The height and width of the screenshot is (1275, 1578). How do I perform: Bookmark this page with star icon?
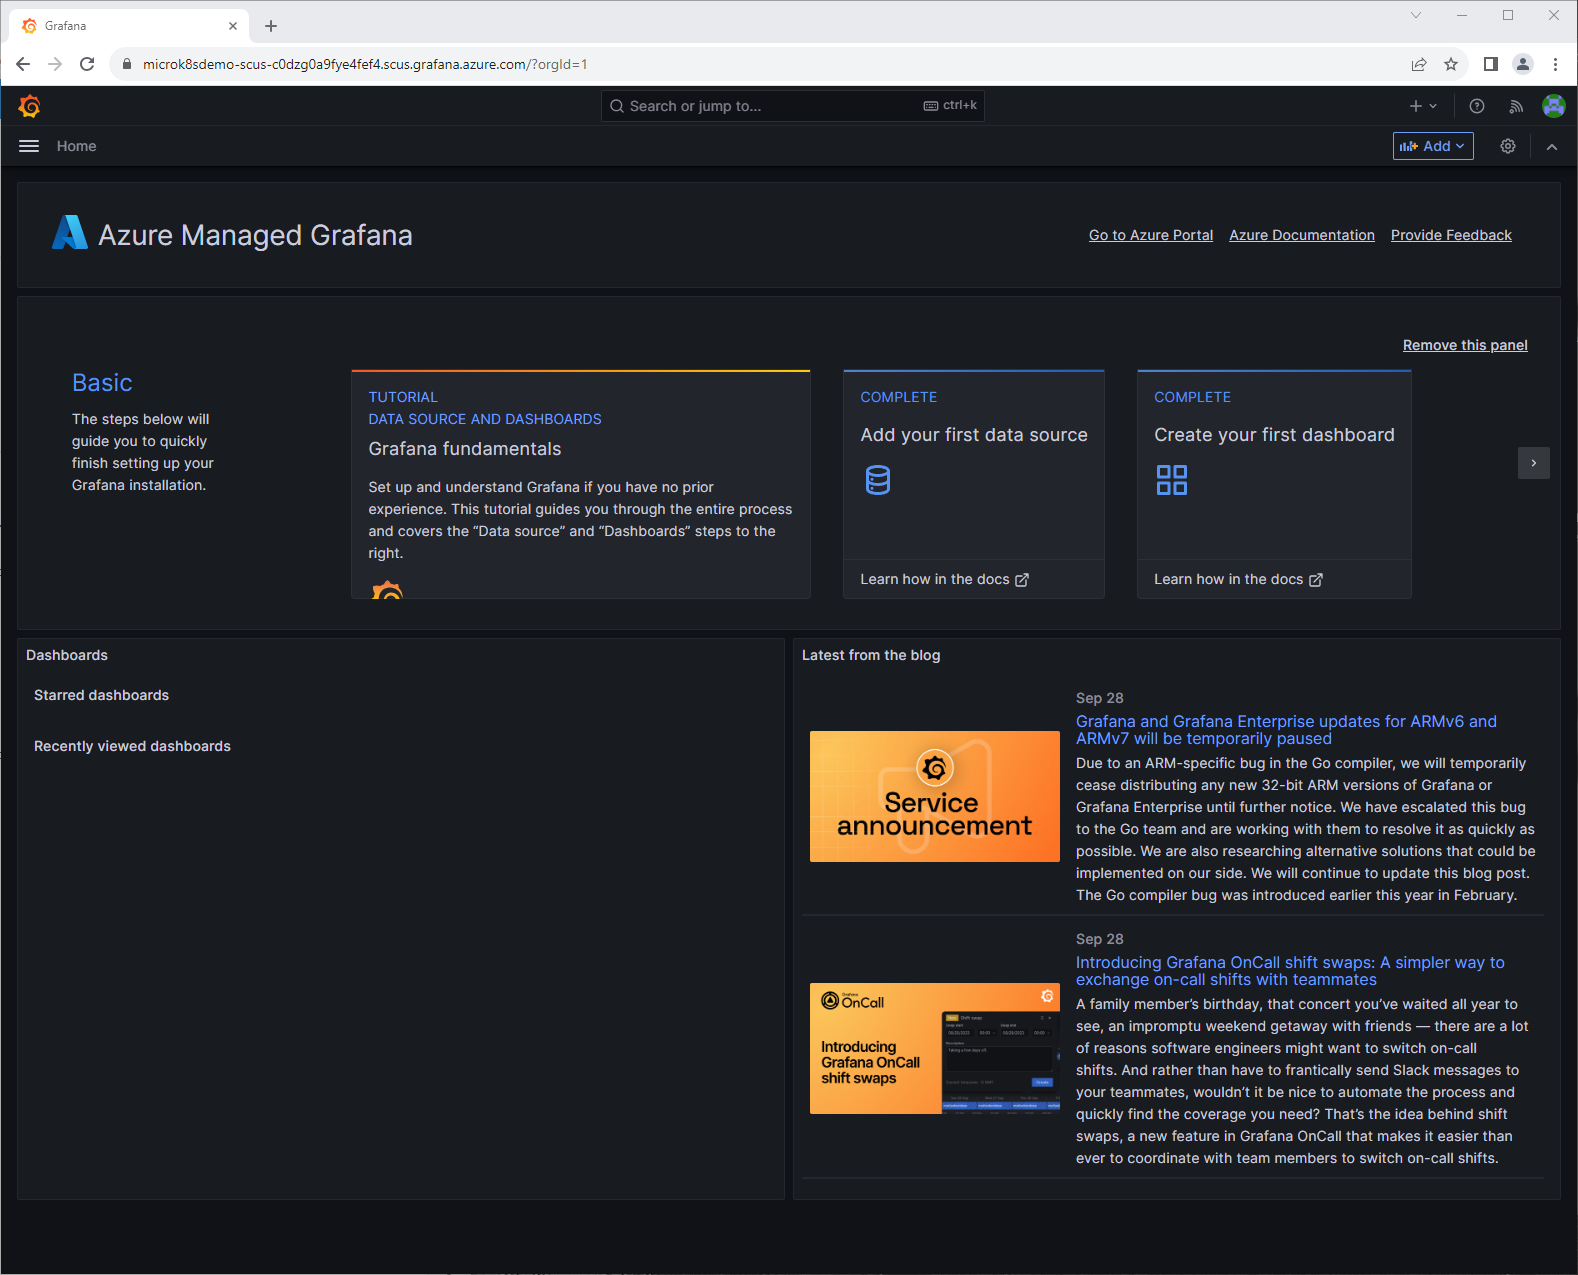[x=1450, y=64]
